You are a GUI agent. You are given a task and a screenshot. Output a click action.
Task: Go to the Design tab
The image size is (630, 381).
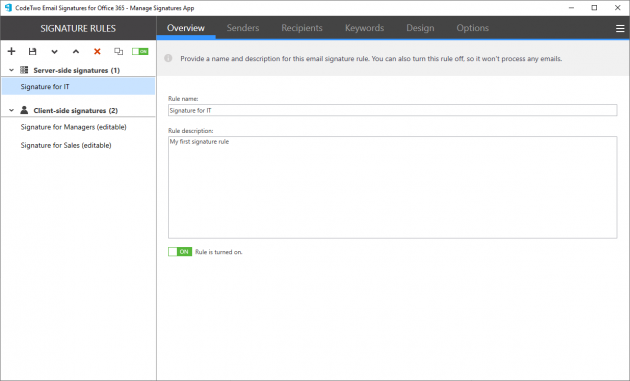[x=420, y=28]
